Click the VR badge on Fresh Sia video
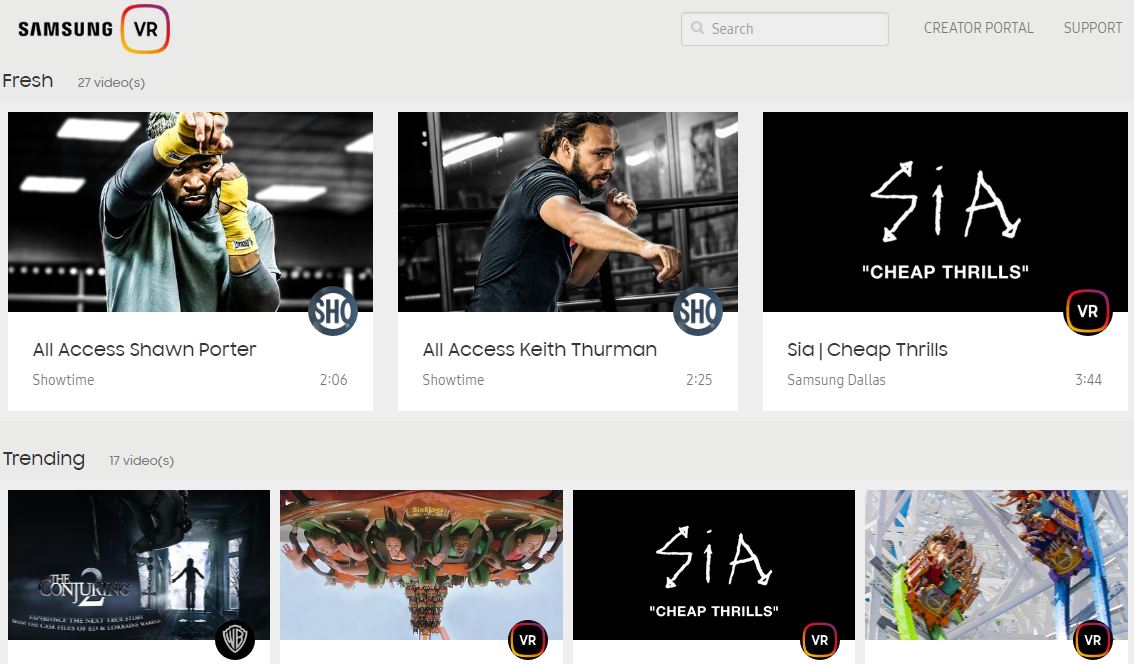Screen dimensions: 1134x664 1088,312
